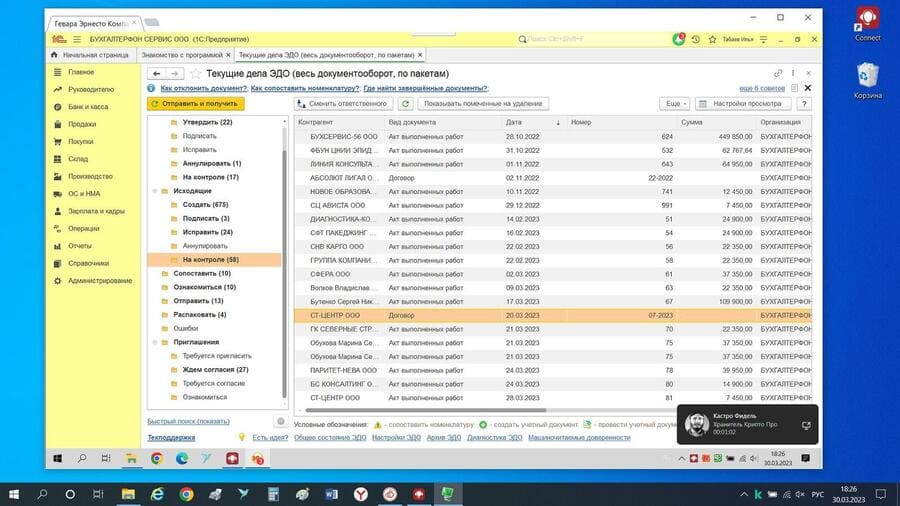Select Создать (675) folder in tree
900x506 pixels.
[205, 205]
